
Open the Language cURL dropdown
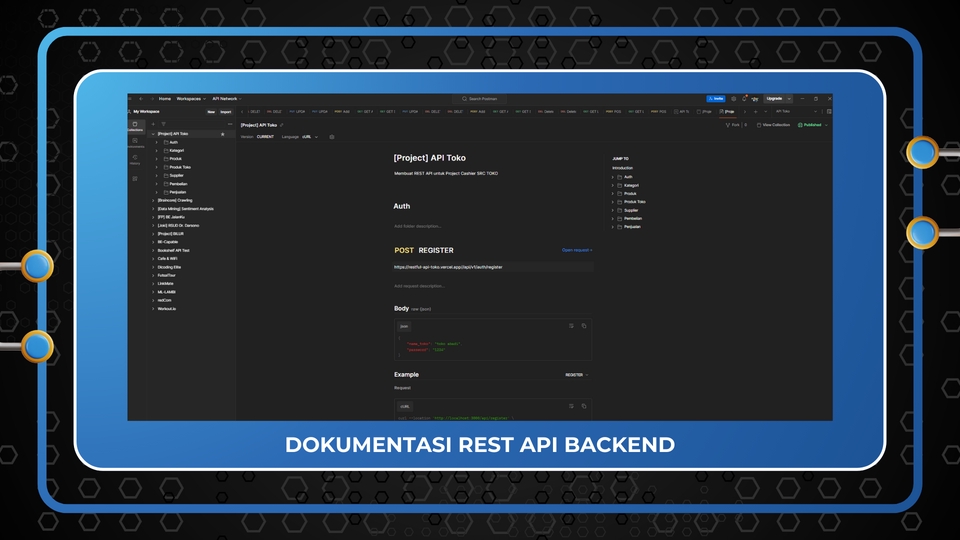[310, 137]
